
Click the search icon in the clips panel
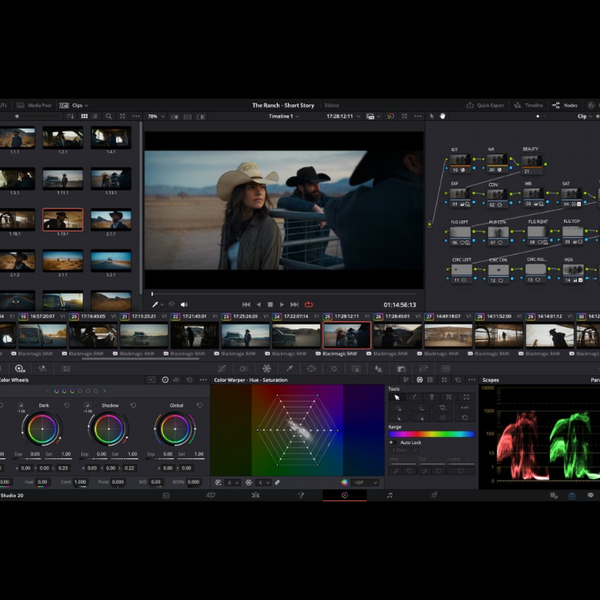(109, 116)
